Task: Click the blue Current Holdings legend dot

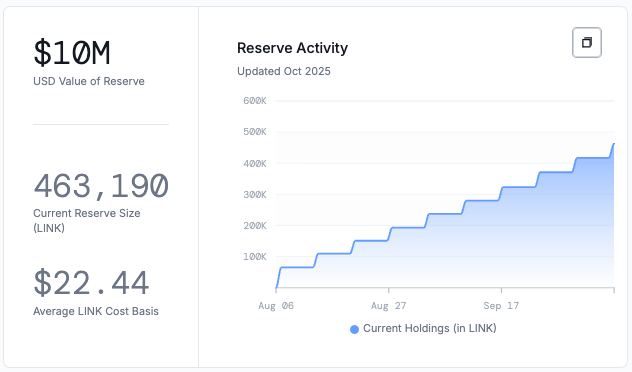Action: point(354,330)
